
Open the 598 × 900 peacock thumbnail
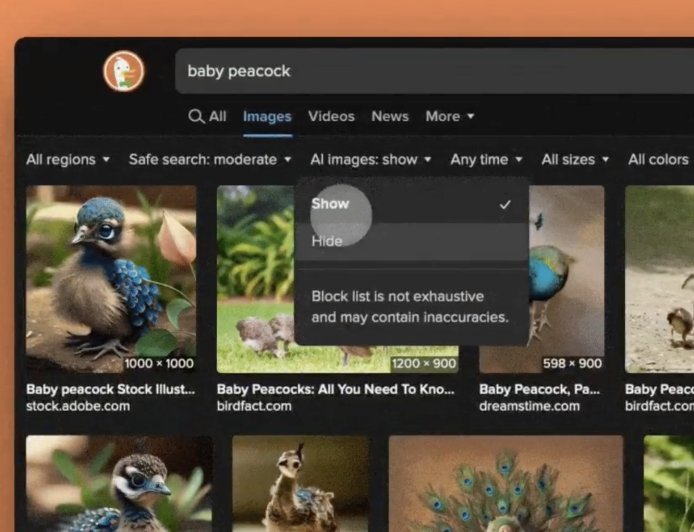click(567, 279)
